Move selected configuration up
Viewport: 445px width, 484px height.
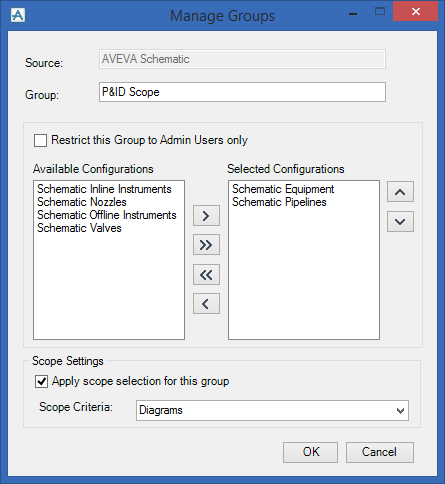click(400, 192)
